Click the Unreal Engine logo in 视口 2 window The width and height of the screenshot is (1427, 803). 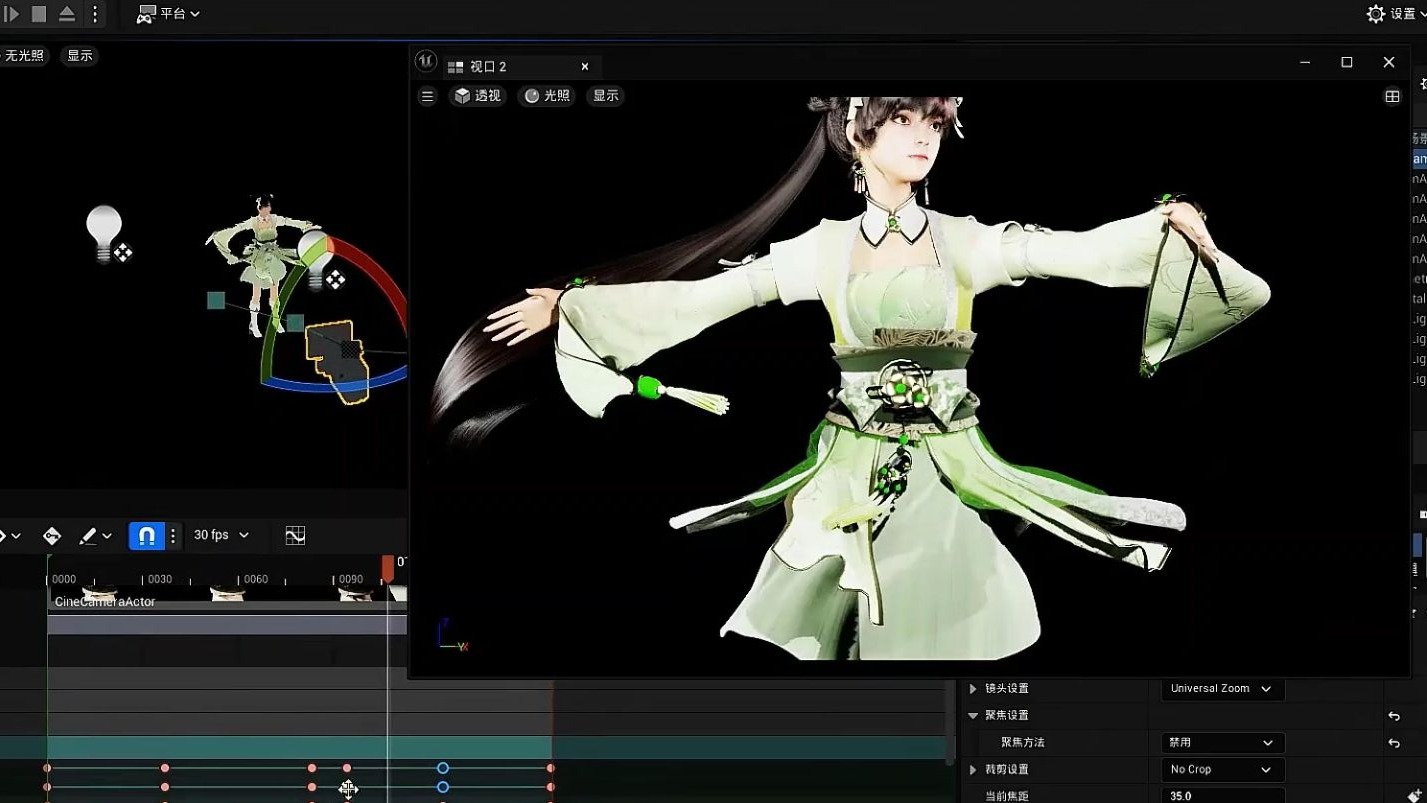click(426, 61)
